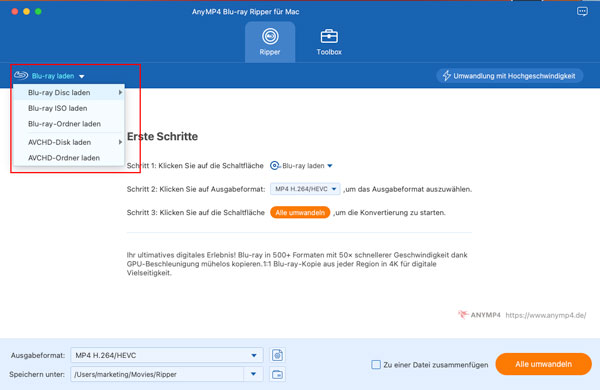Image resolution: width=600 pixels, height=390 pixels.
Task: Click the feedback chat icon
Action: click(x=582, y=11)
